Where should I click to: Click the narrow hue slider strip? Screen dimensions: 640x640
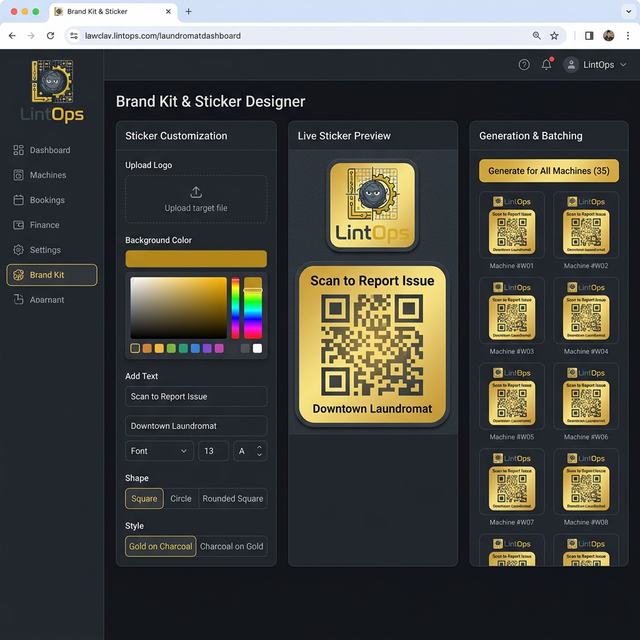point(235,308)
